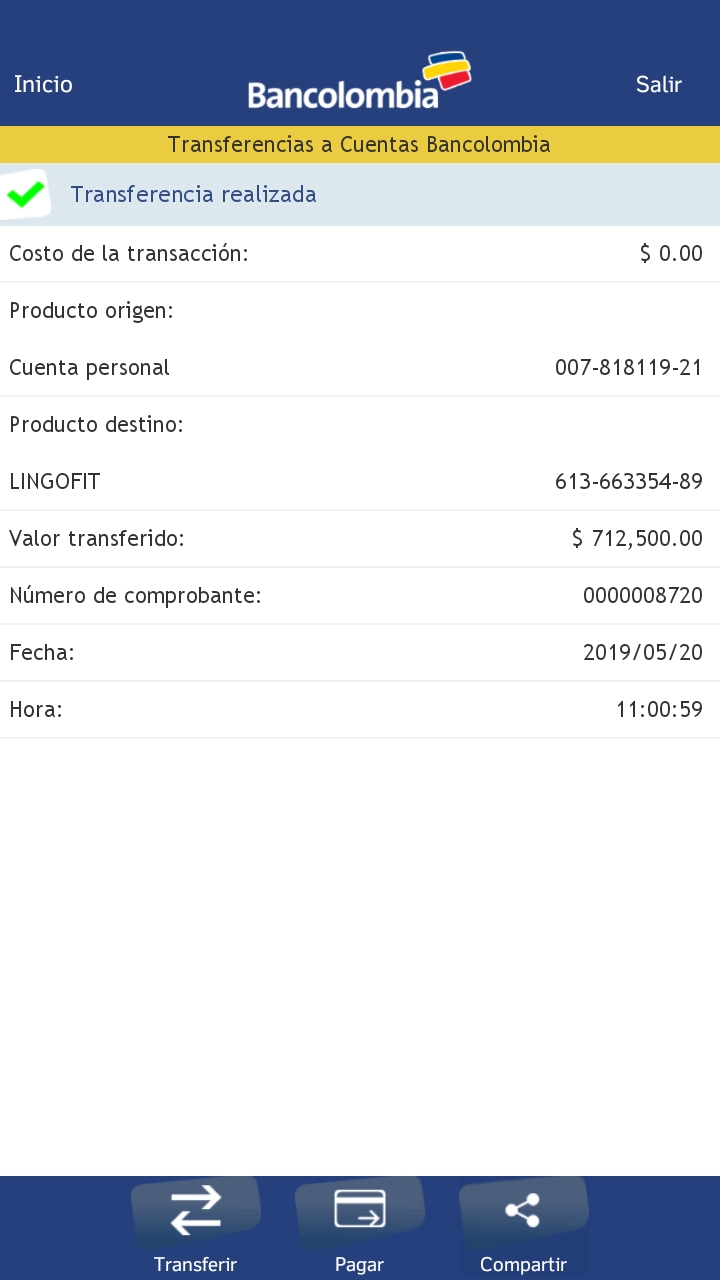Tap the Transferencia realizada status text
The width and height of the screenshot is (720, 1280).
point(193,194)
